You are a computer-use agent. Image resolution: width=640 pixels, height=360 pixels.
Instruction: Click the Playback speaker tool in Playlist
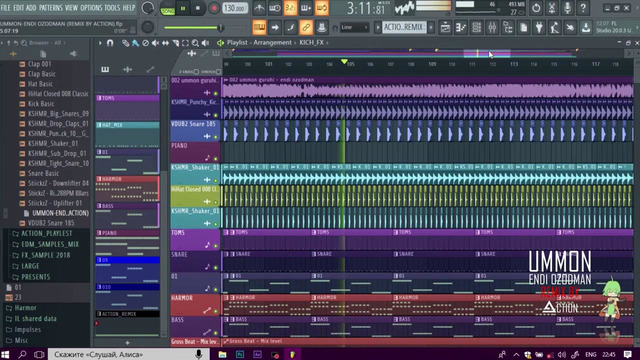click(205, 43)
